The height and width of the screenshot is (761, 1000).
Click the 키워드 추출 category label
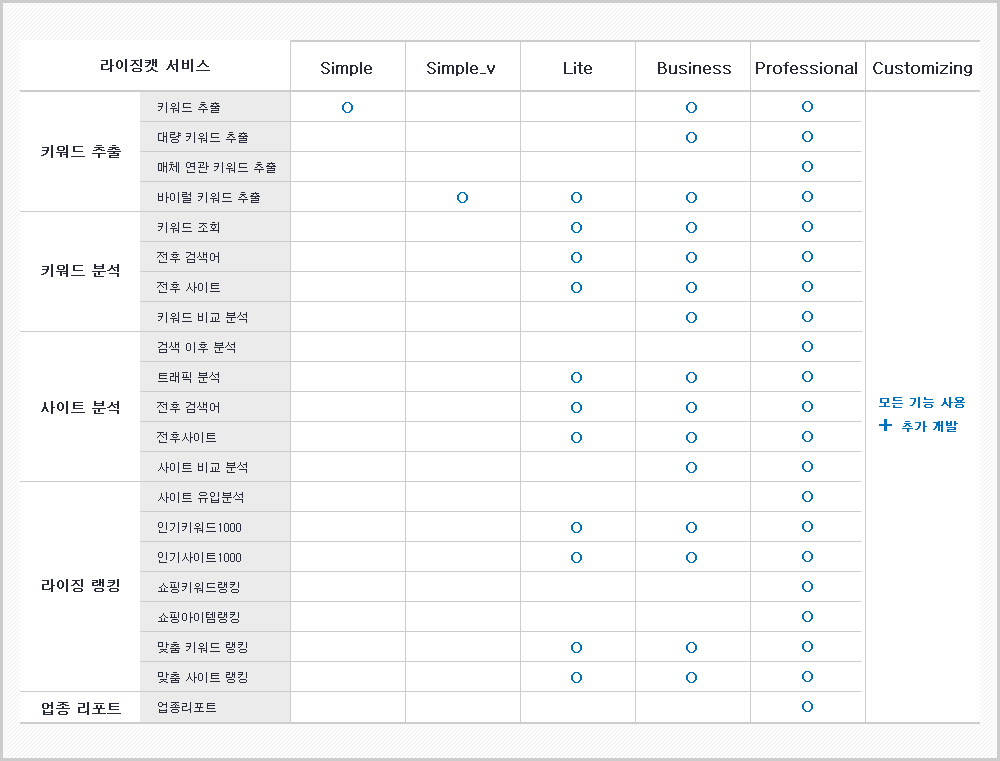80,151
